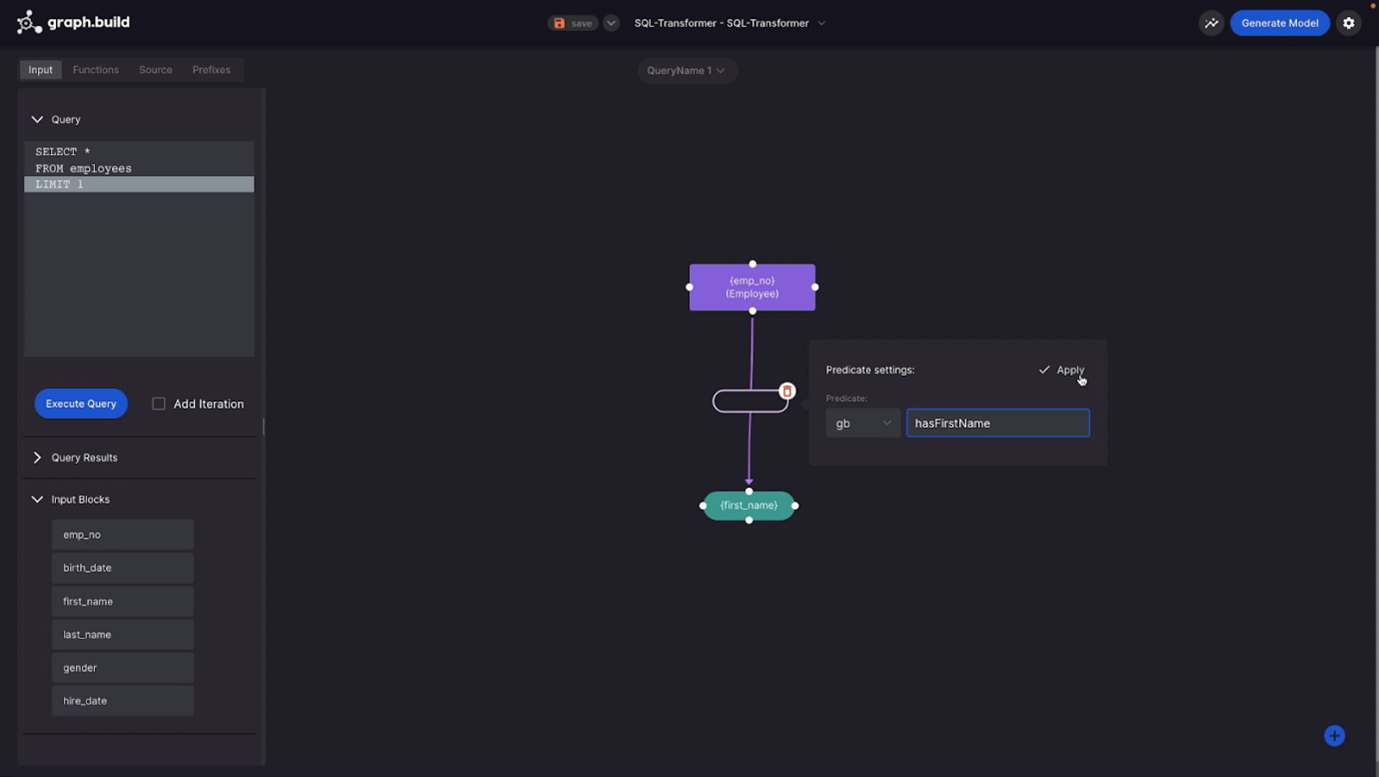Select the first_name green node

(x=748, y=505)
